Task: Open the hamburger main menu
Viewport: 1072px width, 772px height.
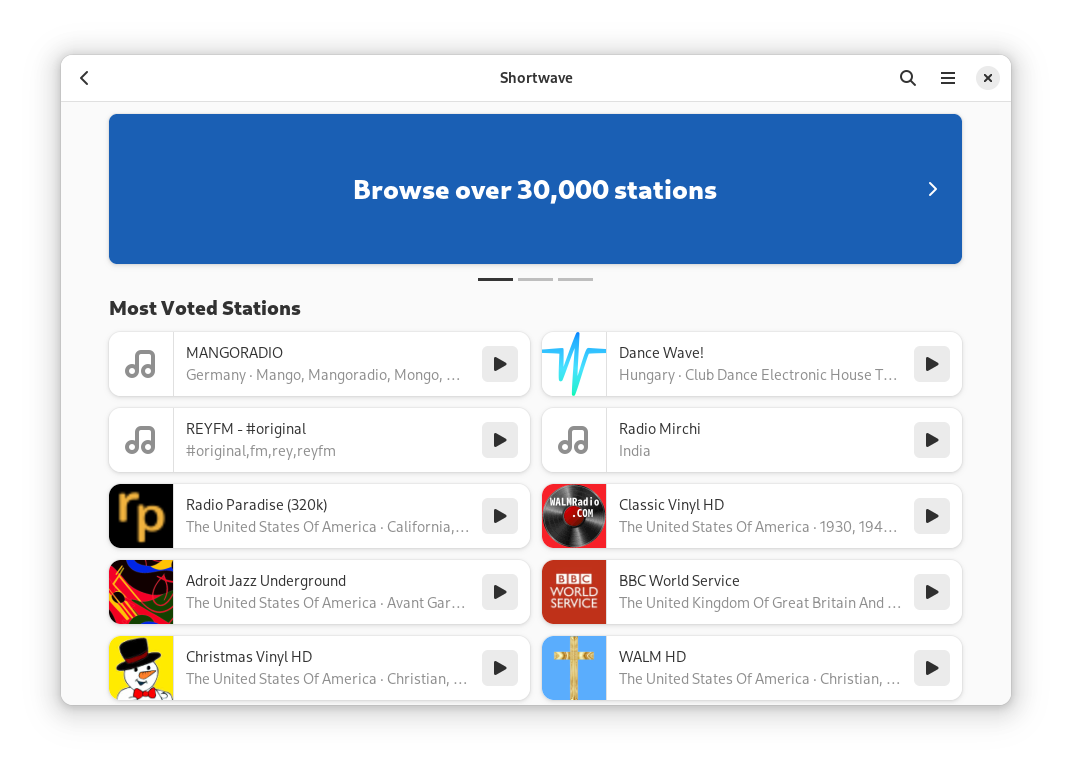Action: point(947,78)
